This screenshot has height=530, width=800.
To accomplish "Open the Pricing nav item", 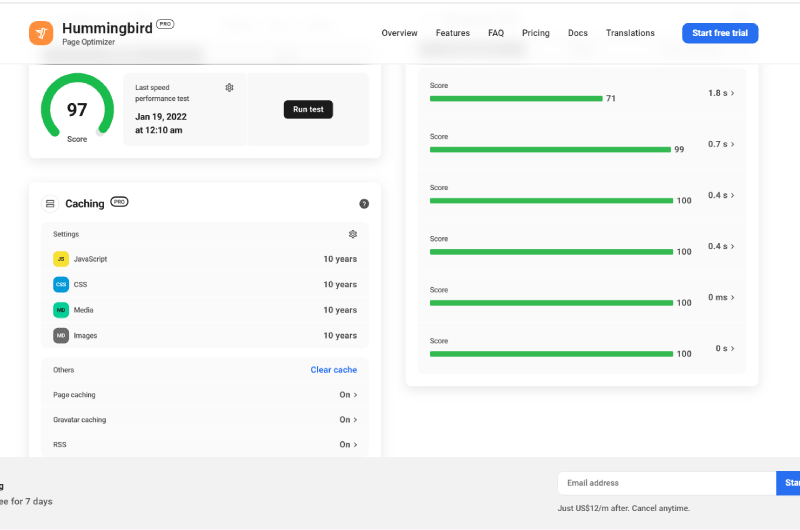I will tap(536, 33).
